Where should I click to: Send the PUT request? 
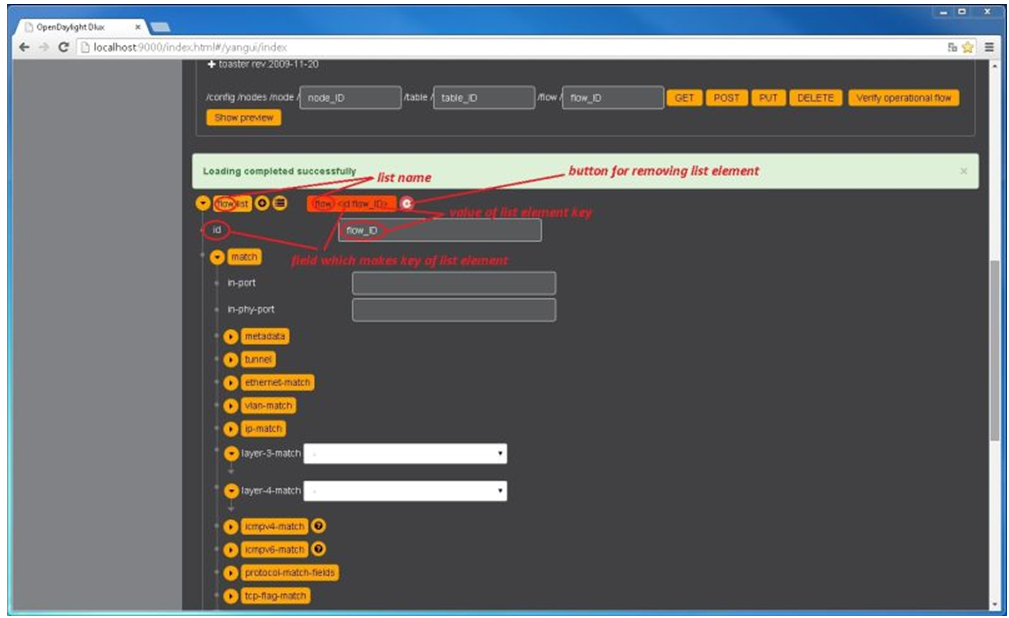coord(768,98)
